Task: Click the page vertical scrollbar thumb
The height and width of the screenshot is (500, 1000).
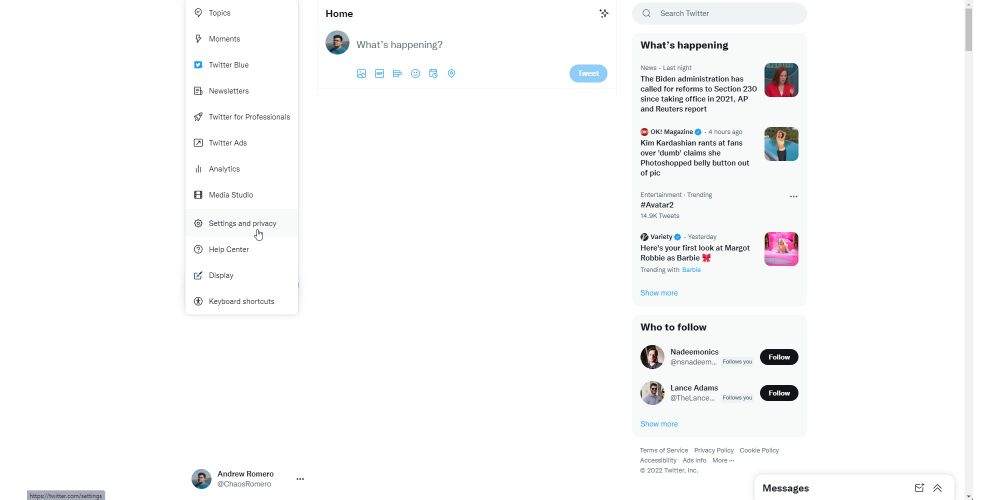Action: [968, 29]
